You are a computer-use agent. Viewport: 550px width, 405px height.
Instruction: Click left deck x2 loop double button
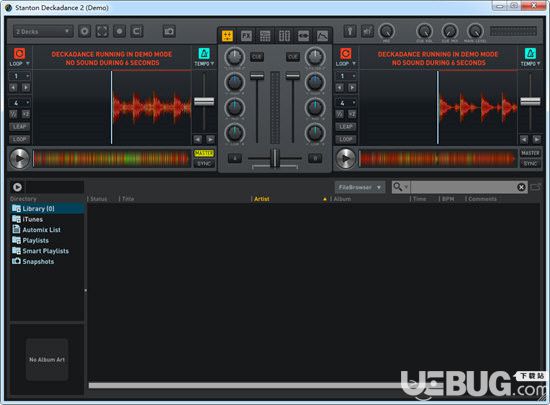coord(26,114)
